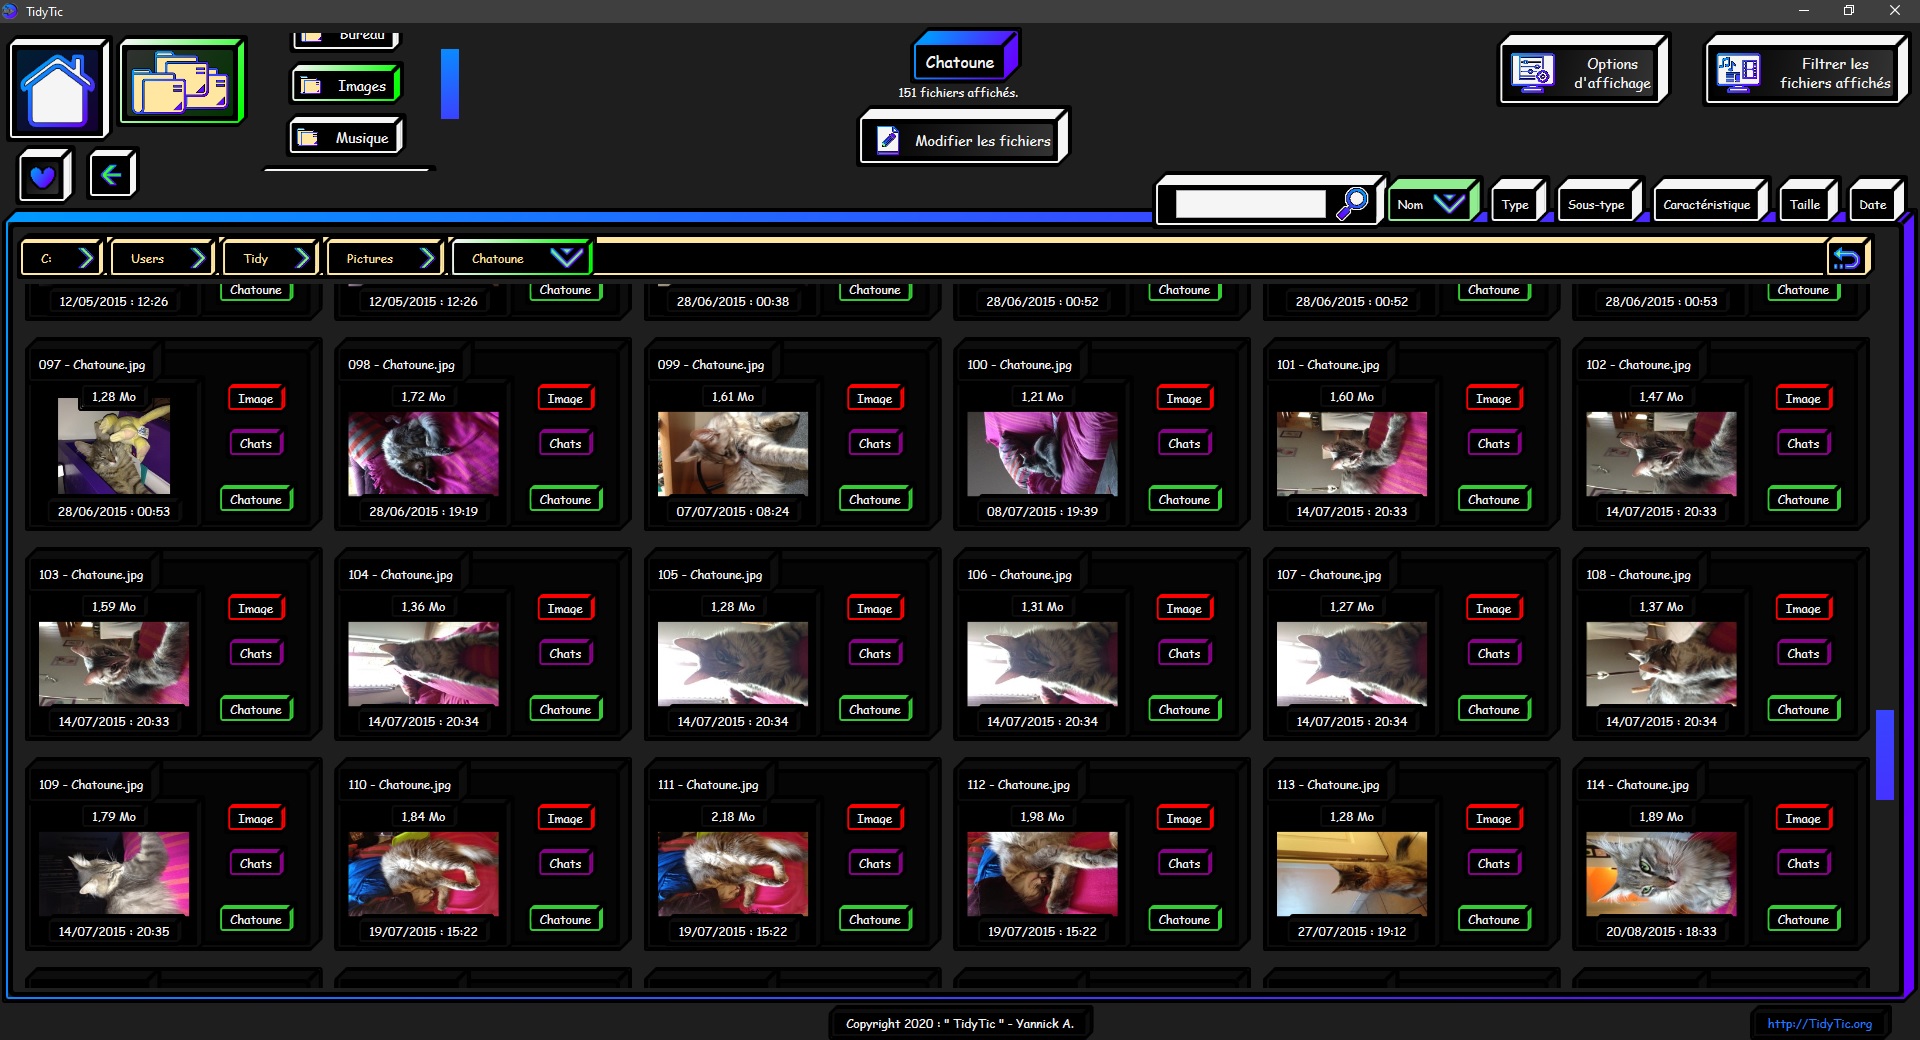This screenshot has height=1040, width=1920.
Task: Click Chatoune tag on 101 - Chatoune.jpg
Action: 1493,499
